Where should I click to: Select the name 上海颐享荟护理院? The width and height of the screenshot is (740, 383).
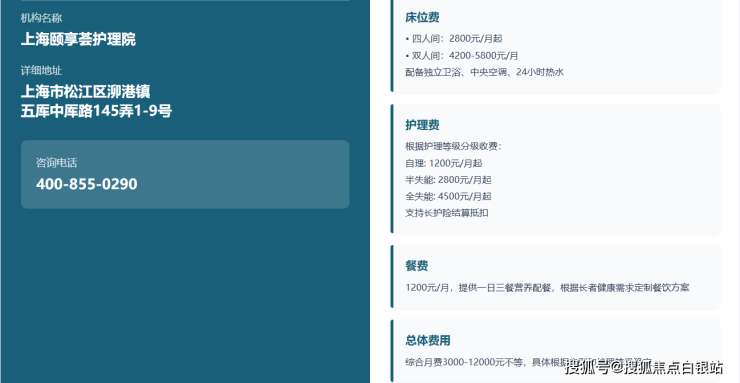tap(78, 39)
